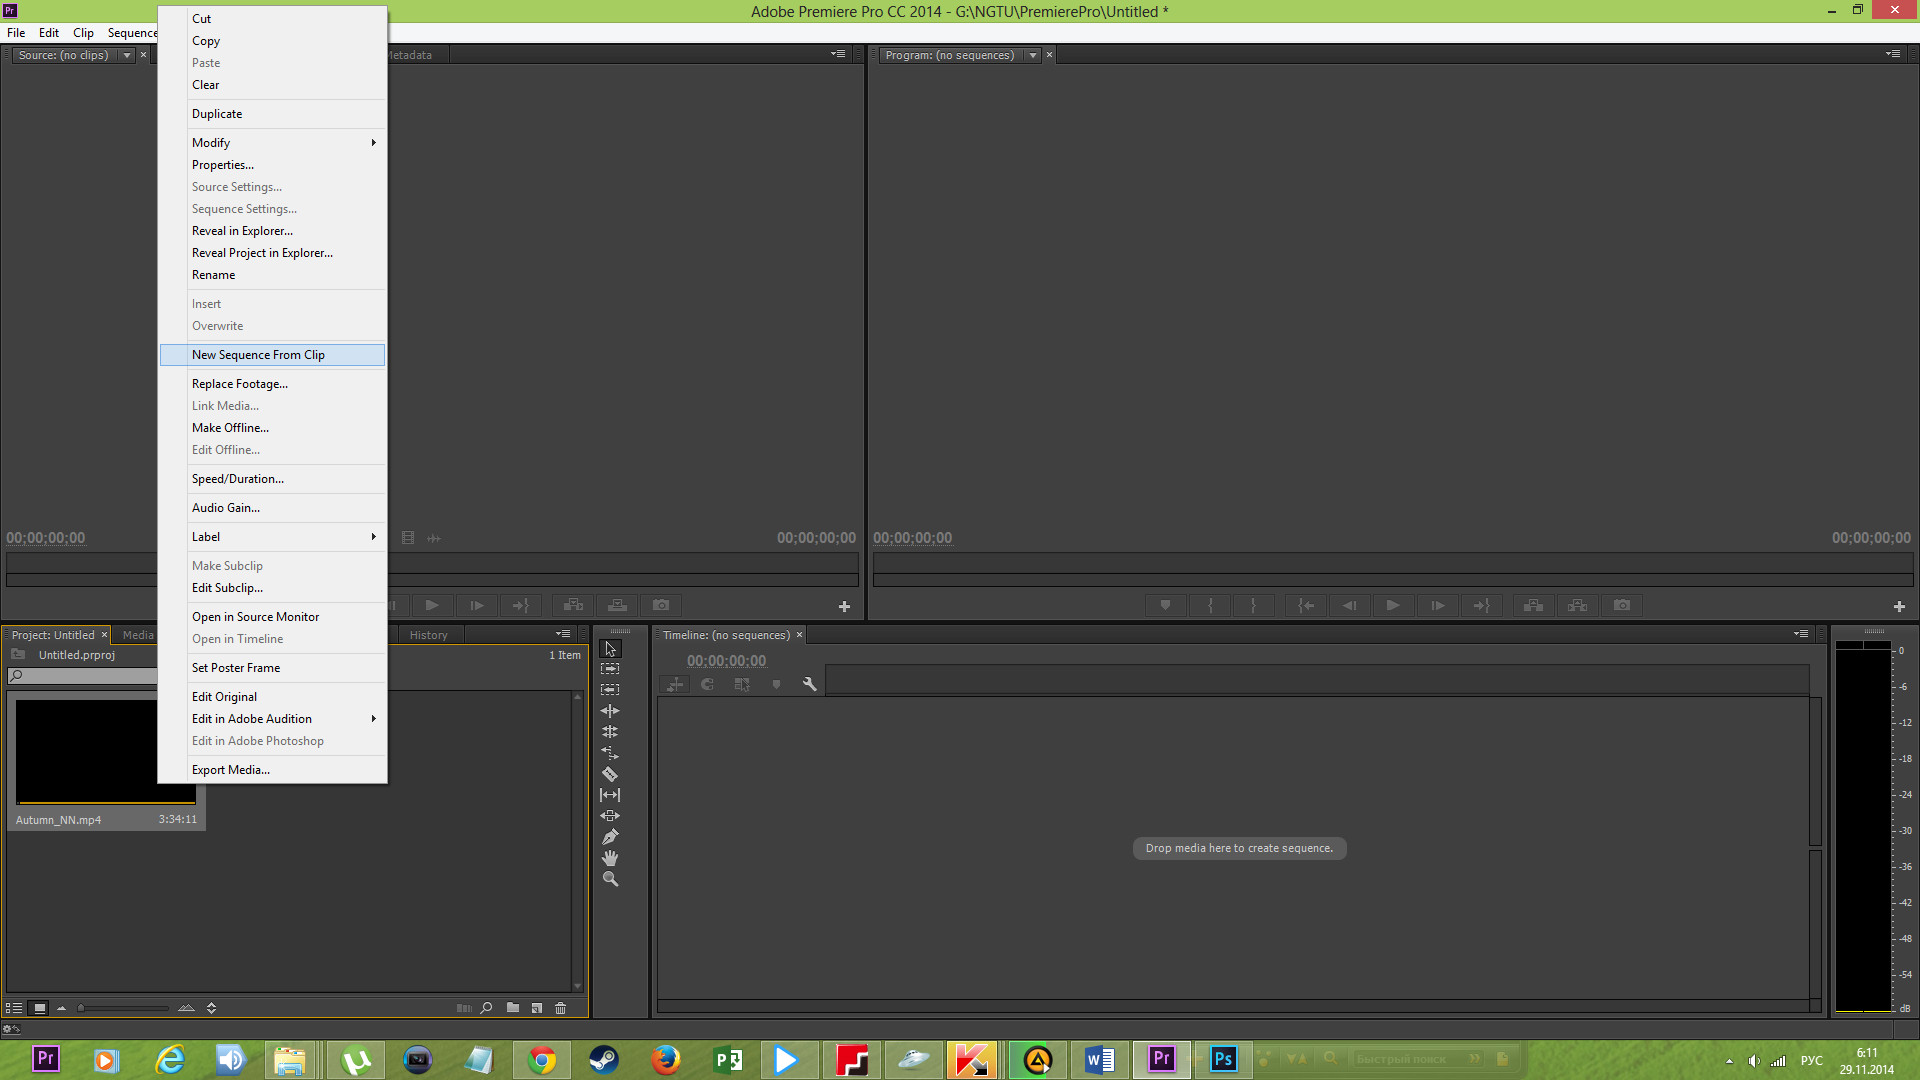
Task: Open Source monitor panel menu
Action: coord(838,54)
